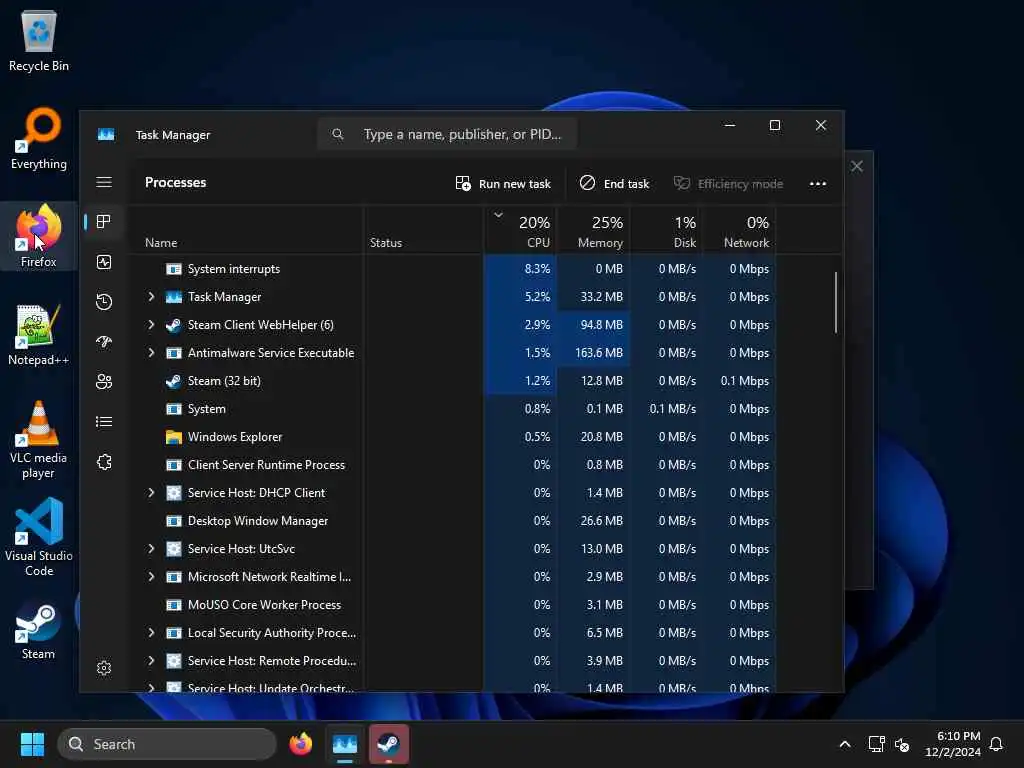Open the App history icon in sidebar
This screenshot has width=1024, height=768.
coord(103,302)
